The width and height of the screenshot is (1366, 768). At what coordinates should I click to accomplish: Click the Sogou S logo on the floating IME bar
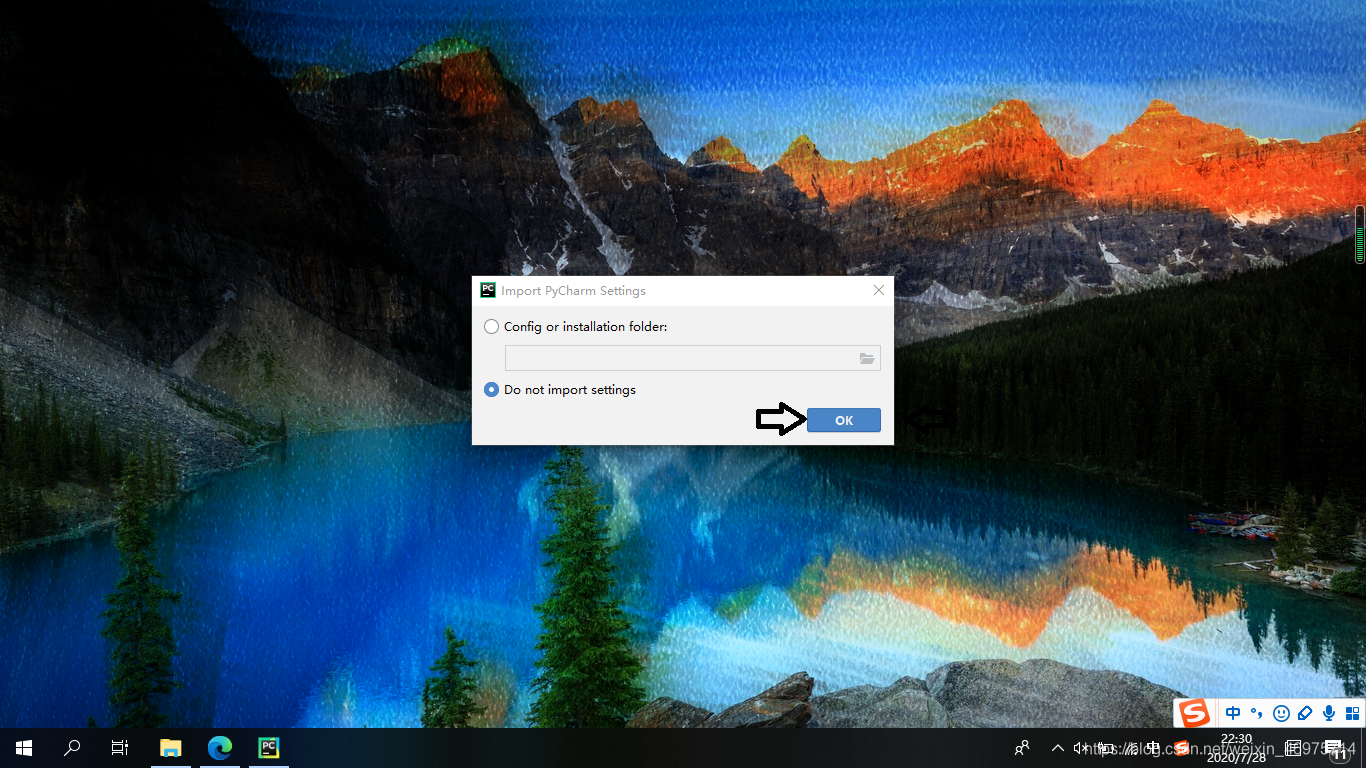point(1193,713)
